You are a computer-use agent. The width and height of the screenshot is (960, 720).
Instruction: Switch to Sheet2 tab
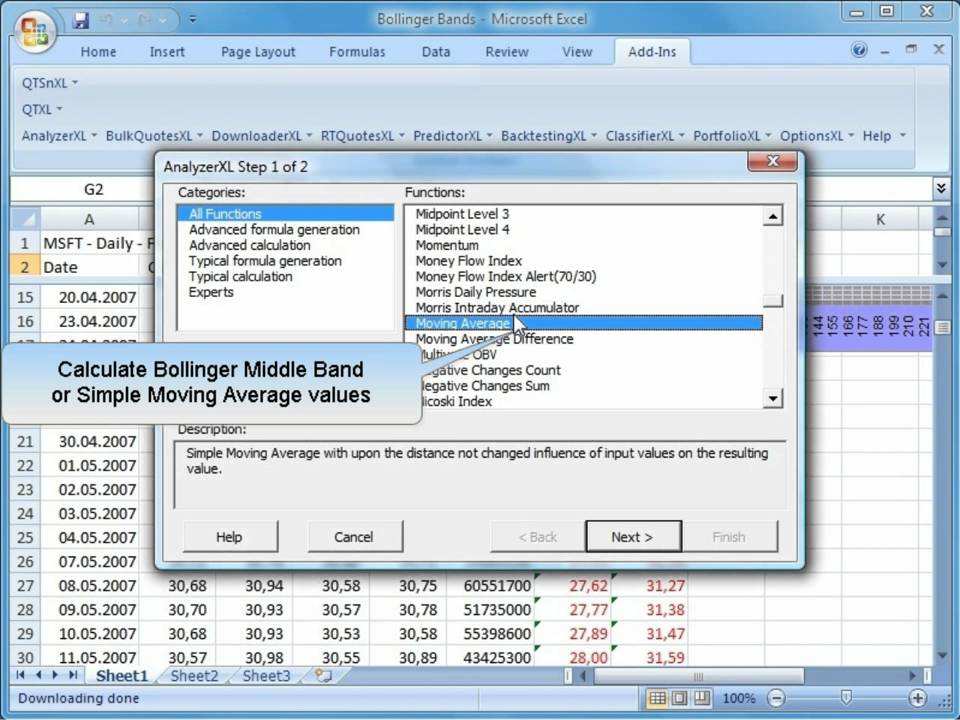pos(194,676)
